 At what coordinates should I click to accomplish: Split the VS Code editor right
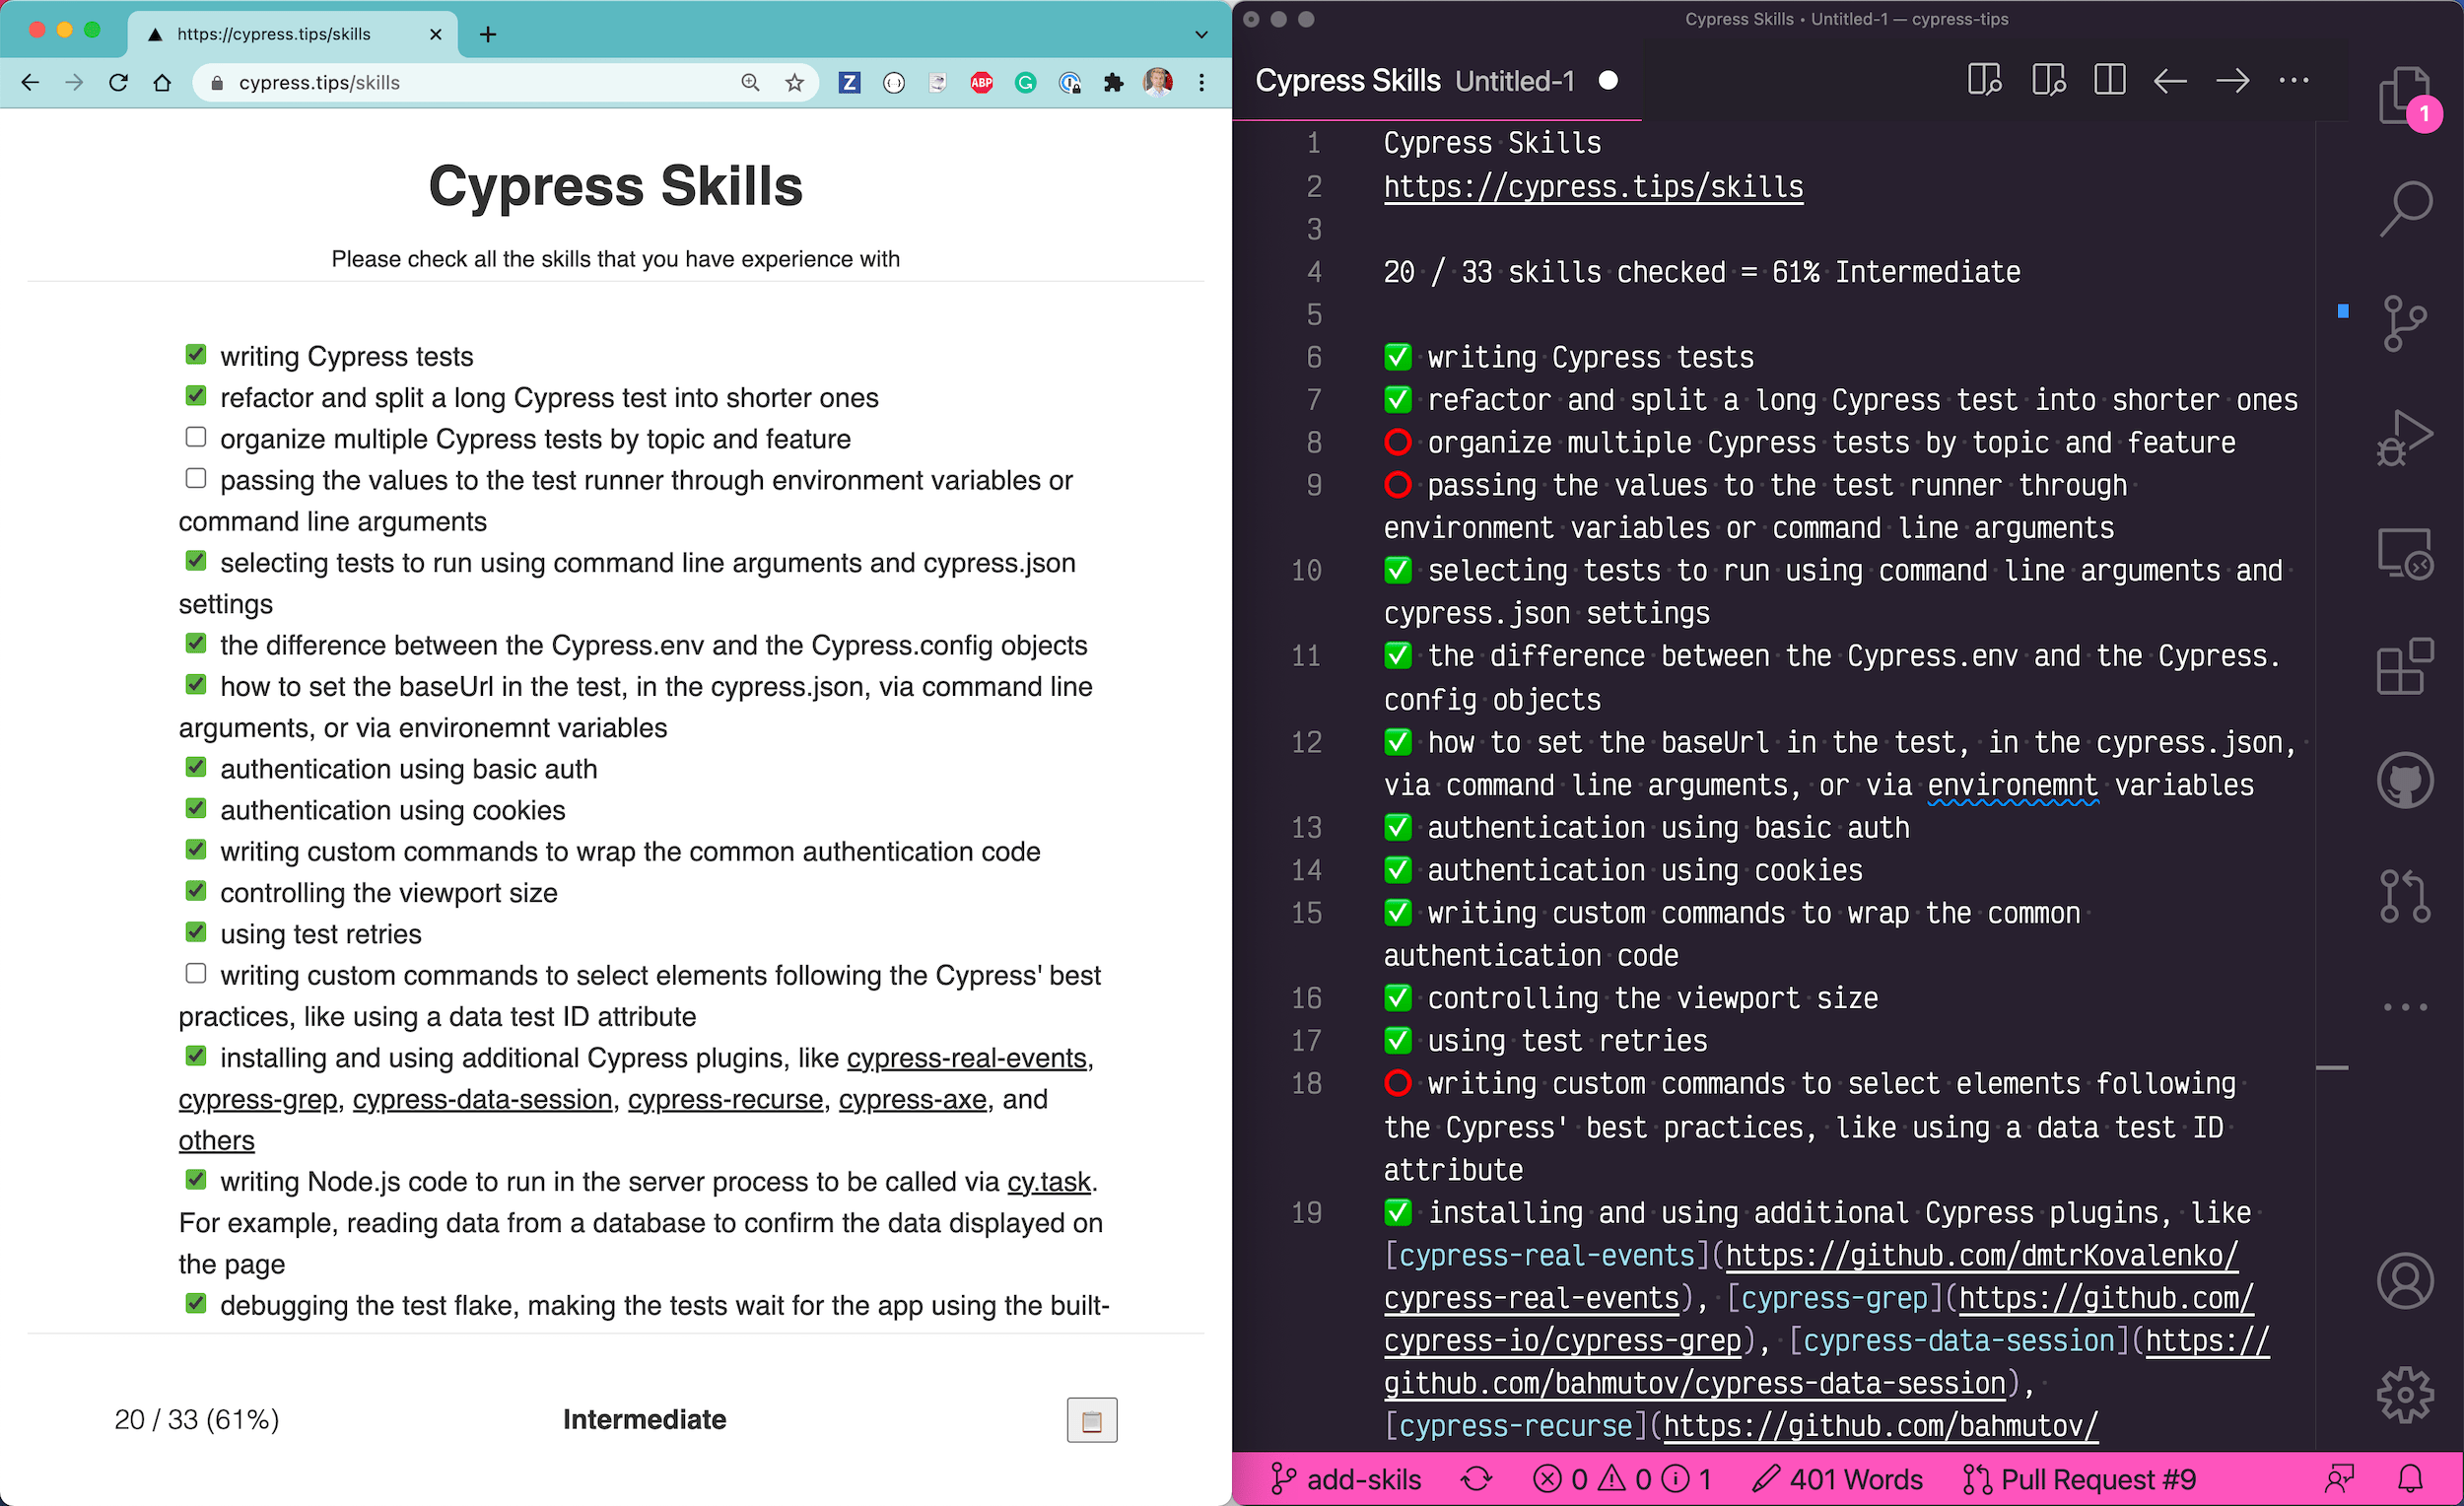tap(2109, 80)
